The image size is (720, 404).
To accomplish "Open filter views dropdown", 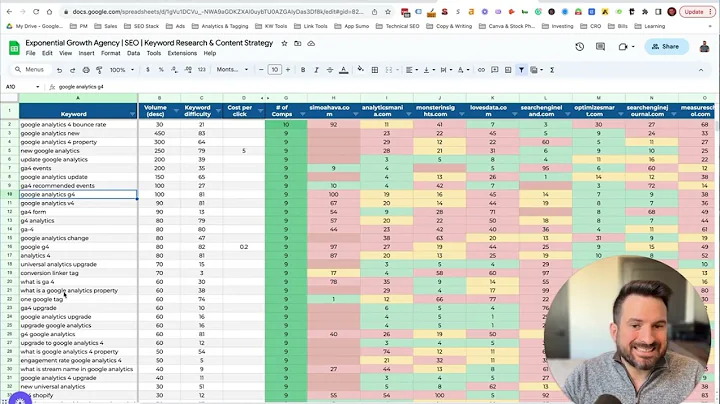I will click(x=536, y=70).
